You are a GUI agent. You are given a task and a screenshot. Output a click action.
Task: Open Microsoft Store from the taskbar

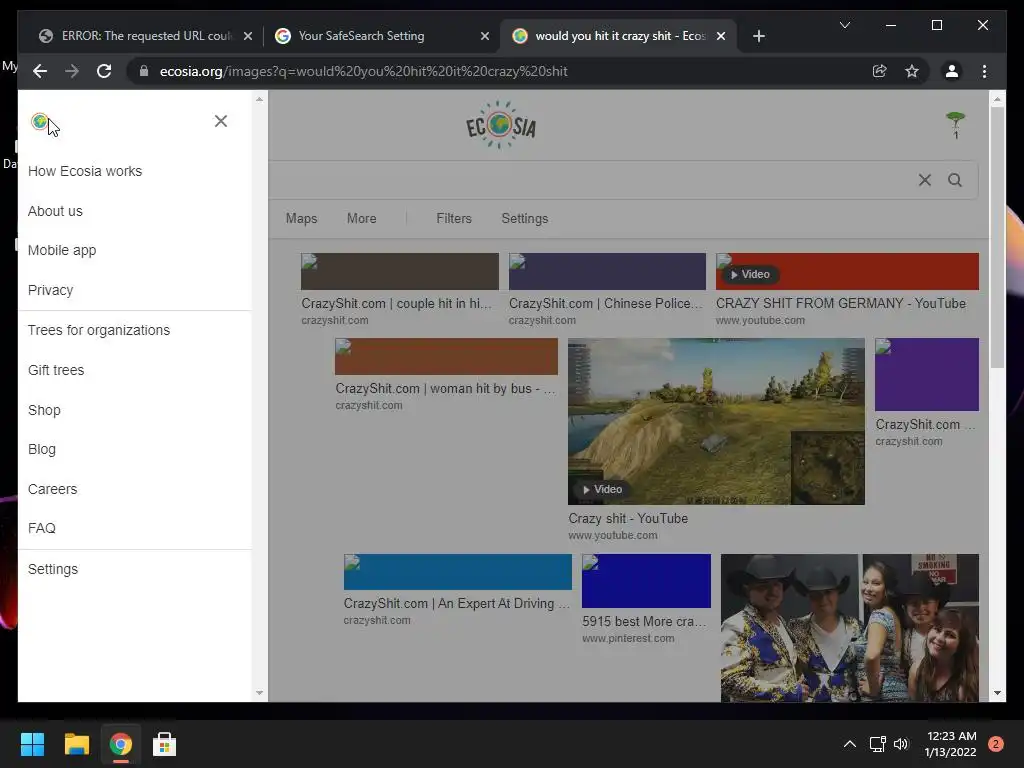(164, 744)
